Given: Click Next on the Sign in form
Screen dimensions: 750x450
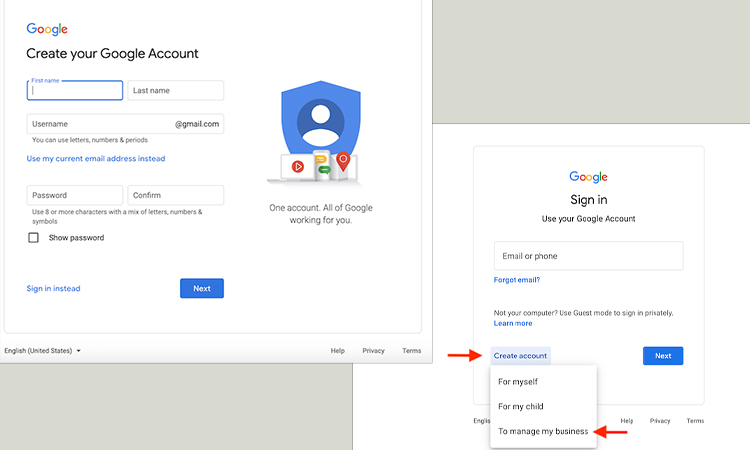Looking at the screenshot, I should point(663,356).
